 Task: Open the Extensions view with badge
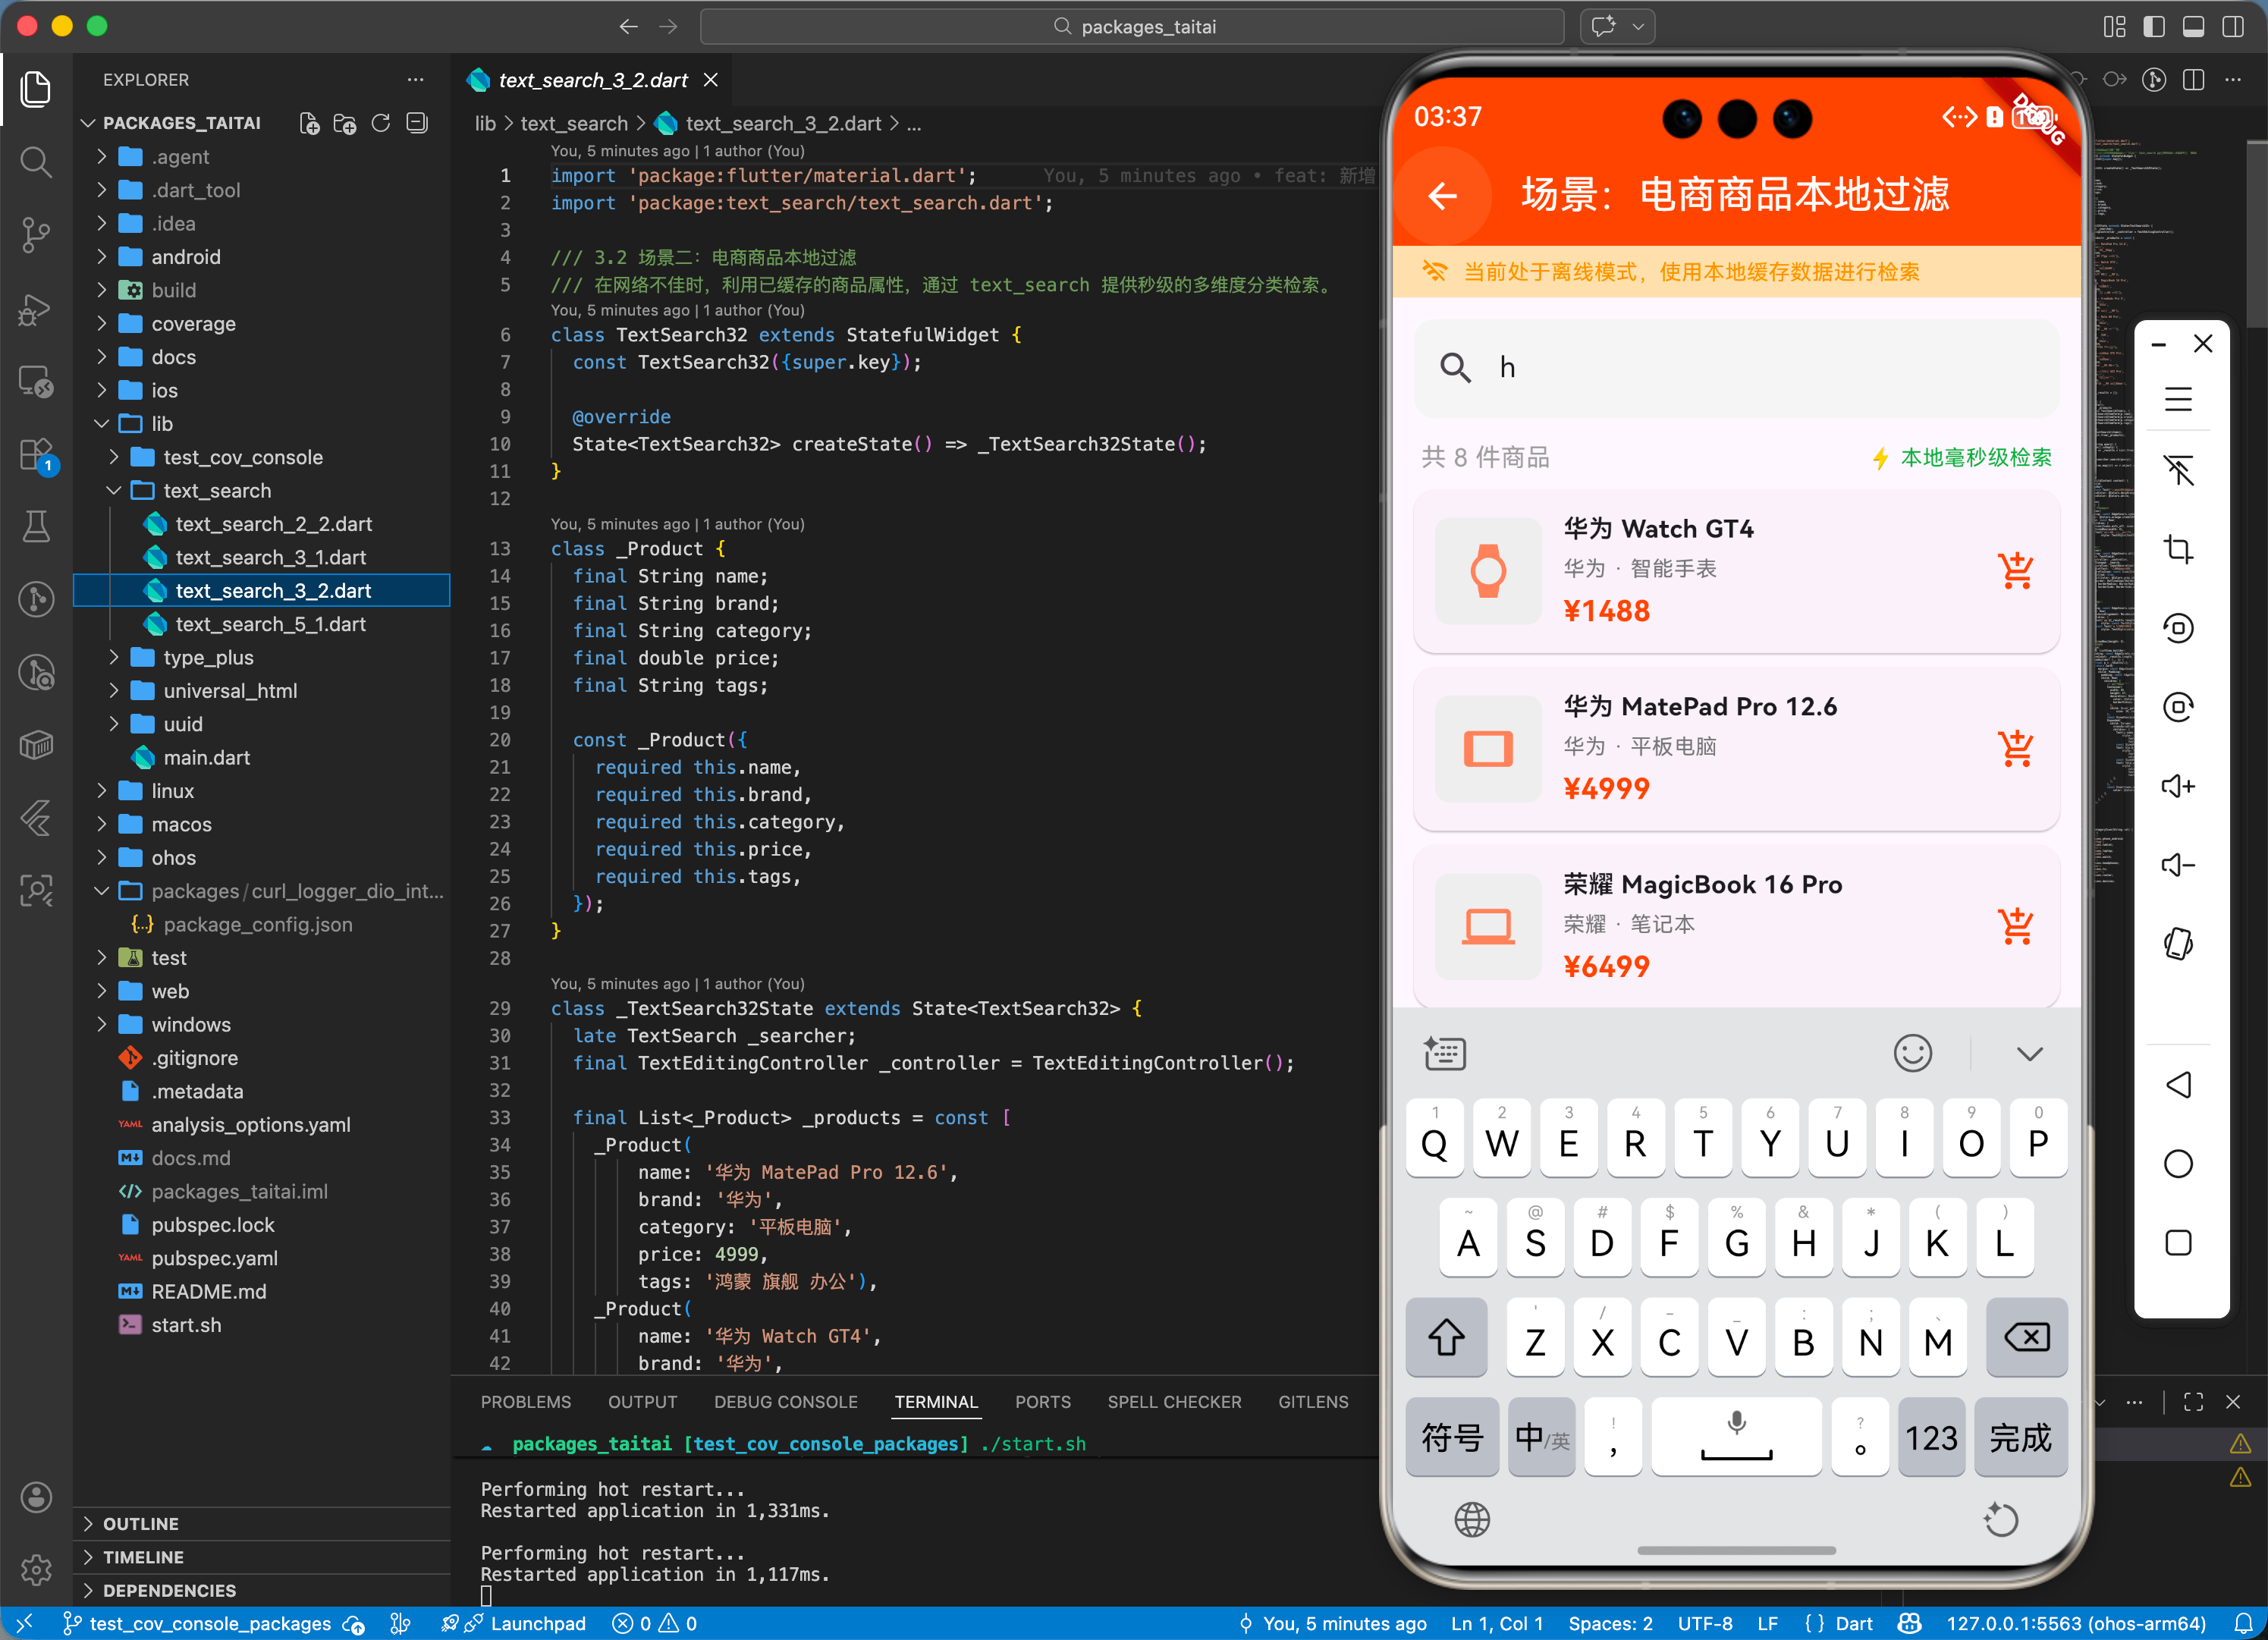pos(36,455)
